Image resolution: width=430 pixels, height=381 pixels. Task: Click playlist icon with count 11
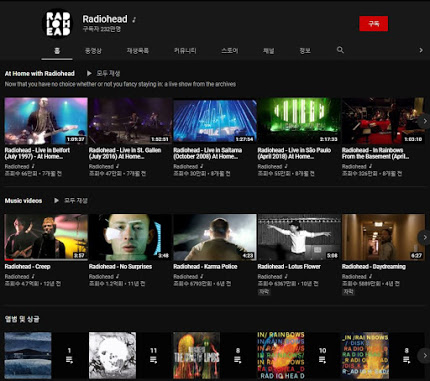pyautogui.click(x=153, y=360)
